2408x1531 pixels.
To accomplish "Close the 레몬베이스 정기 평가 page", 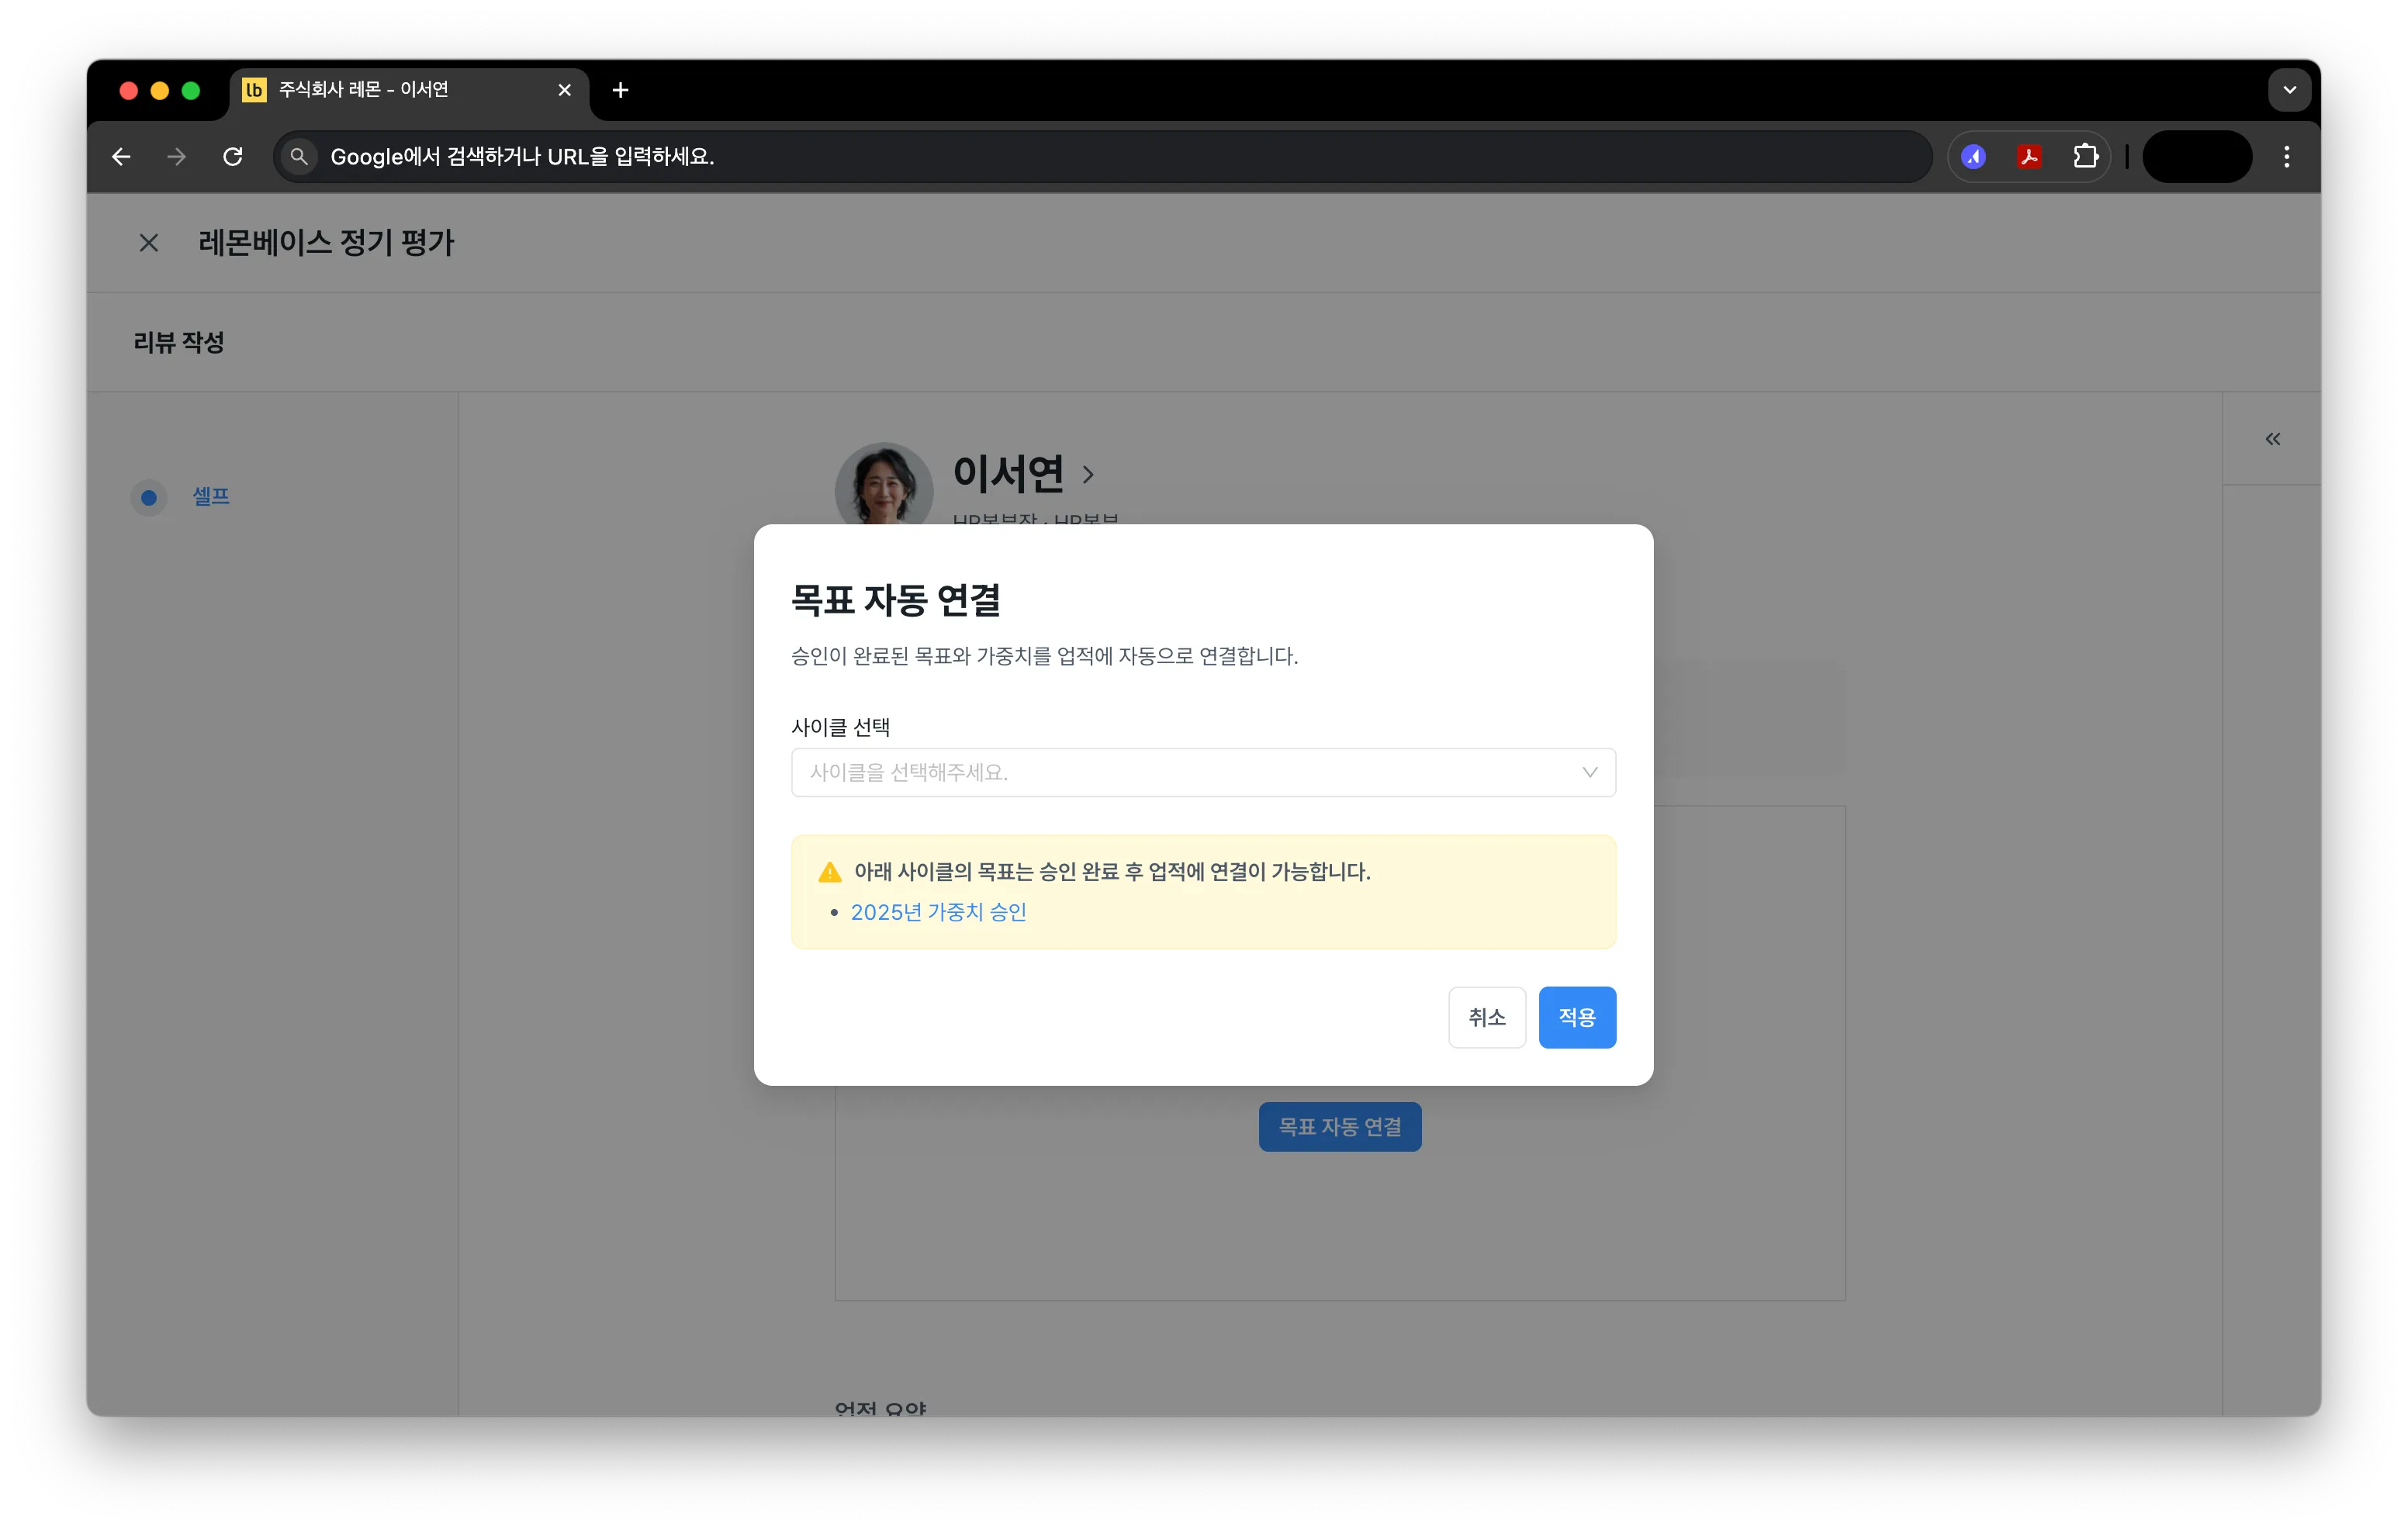I will click(149, 243).
